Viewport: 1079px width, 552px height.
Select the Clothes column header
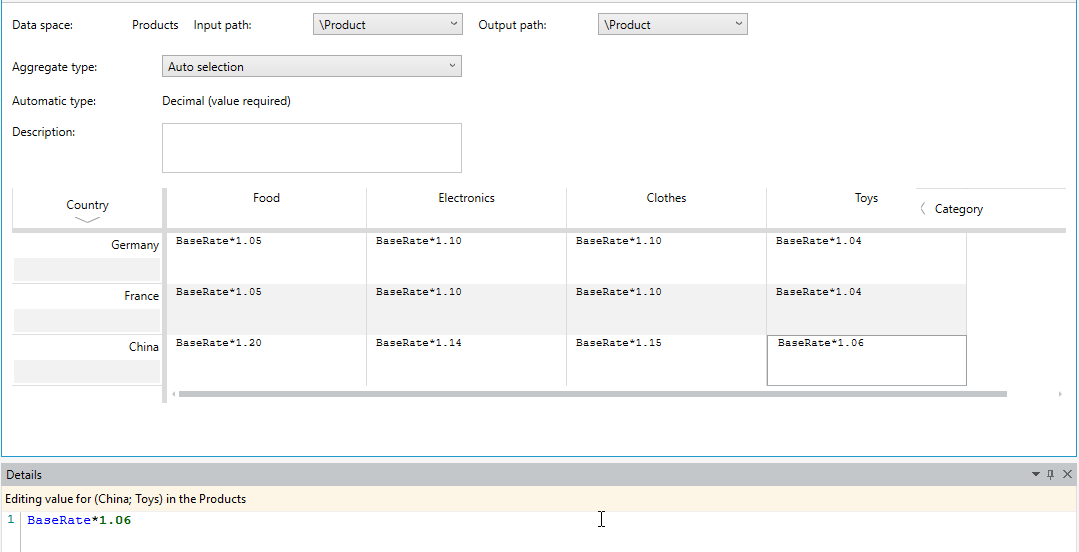coord(666,198)
